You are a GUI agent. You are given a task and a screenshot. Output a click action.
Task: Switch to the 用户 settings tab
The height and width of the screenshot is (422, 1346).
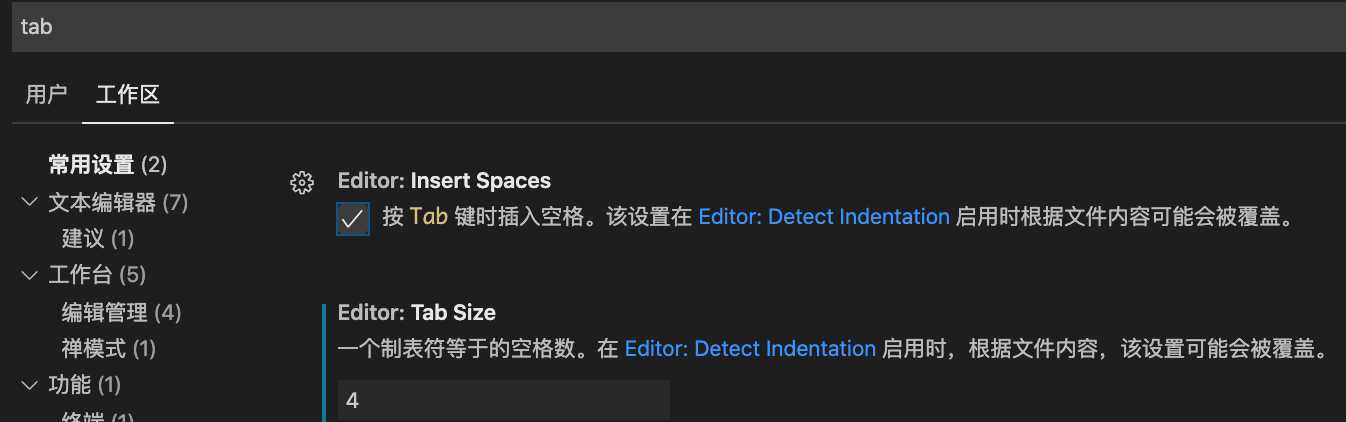pos(46,95)
